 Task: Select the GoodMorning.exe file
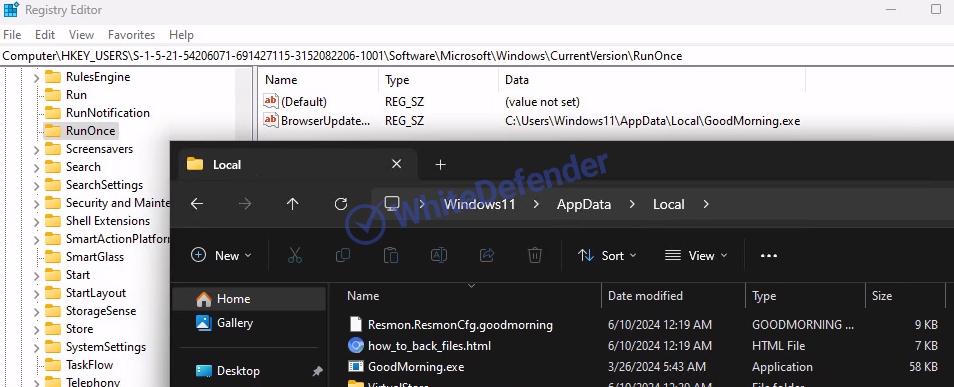(x=416, y=367)
